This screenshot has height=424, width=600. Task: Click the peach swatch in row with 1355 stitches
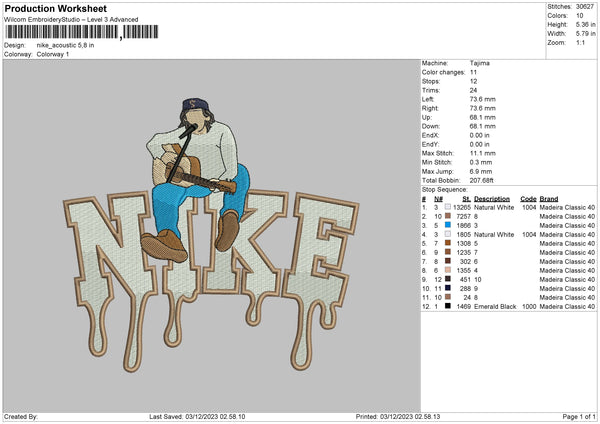[x=448, y=270]
